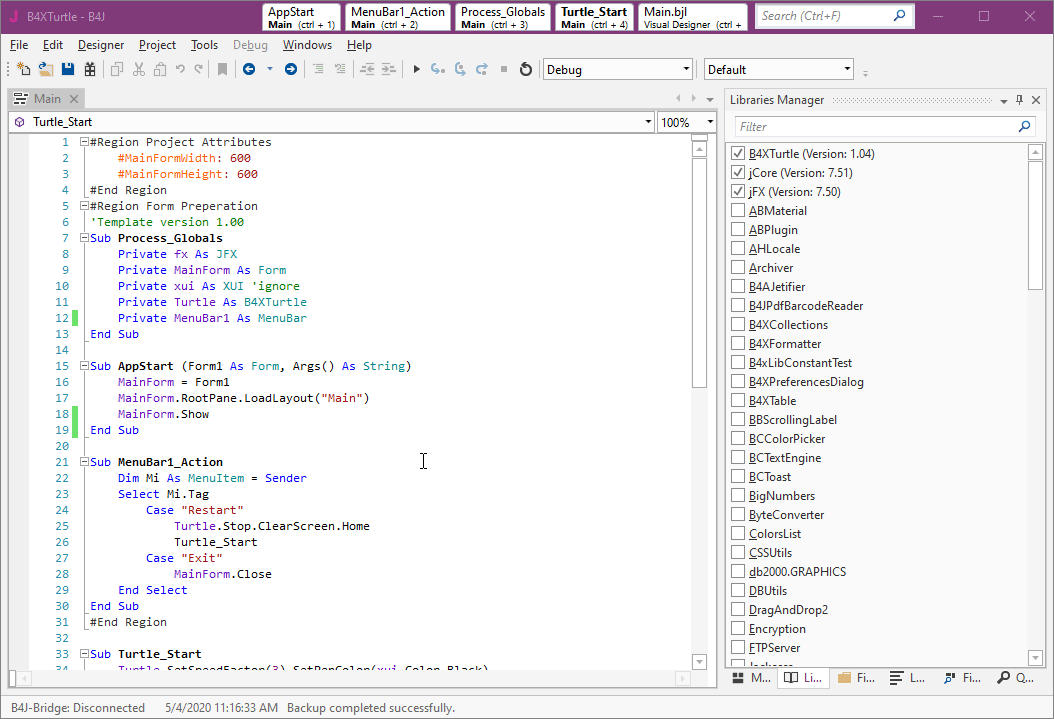The height and width of the screenshot is (719, 1054).
Task: Save the project using the floppy disk icon
Action: (68, 69)
